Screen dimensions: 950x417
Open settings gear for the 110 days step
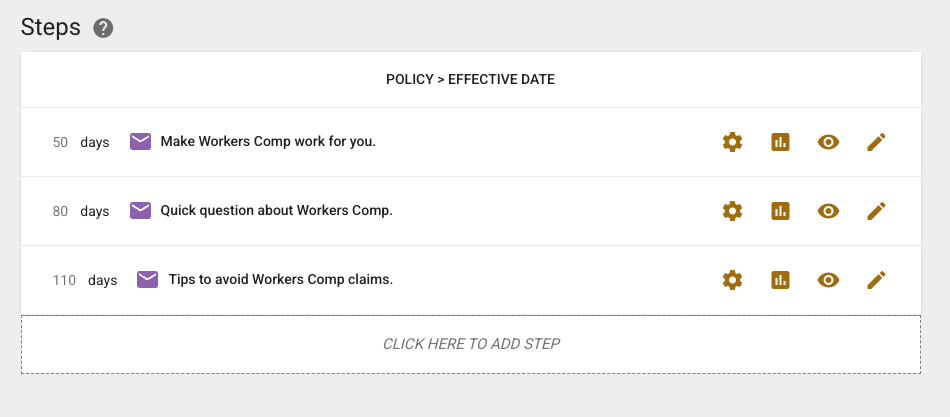pyautogui.click(x=733, y=280)
